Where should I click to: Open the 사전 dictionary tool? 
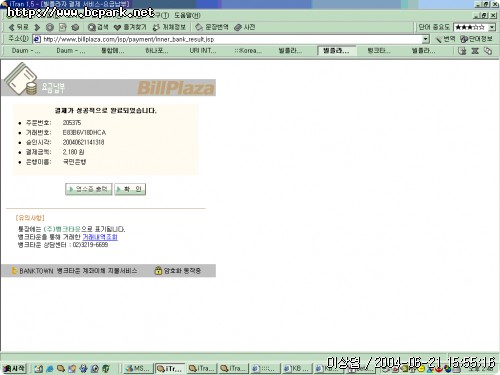click(245, 27)
